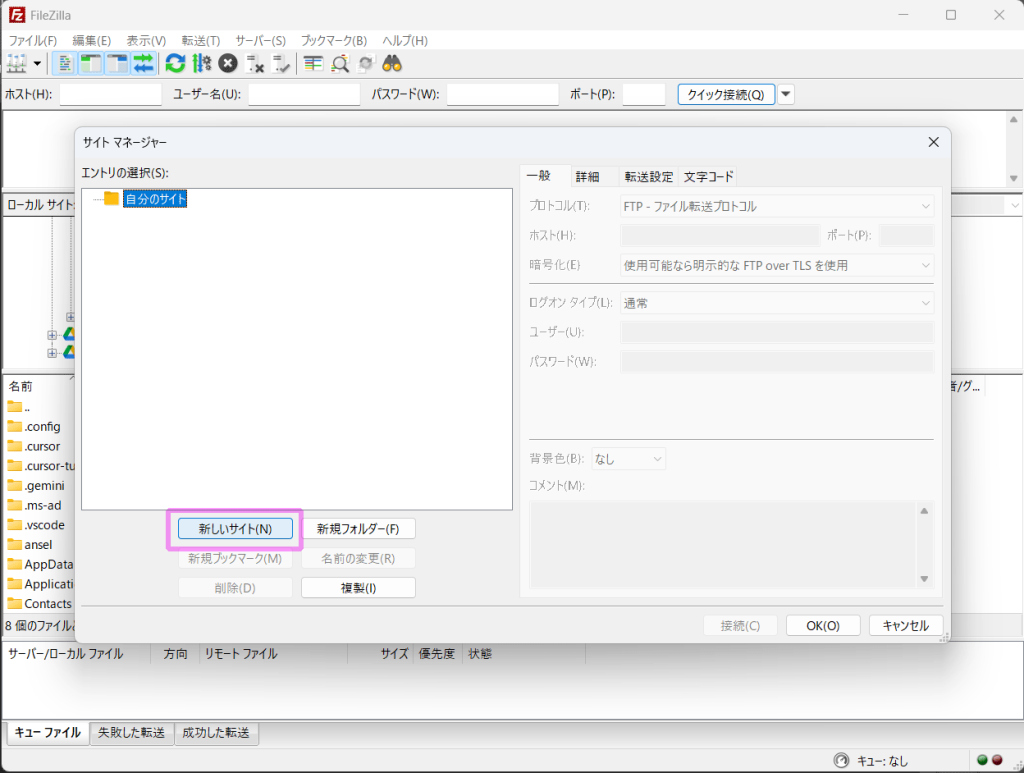Click the message log scrollbar down arrow
The height and width of the screenshot is (773, 1024).
click(1014, 178)
